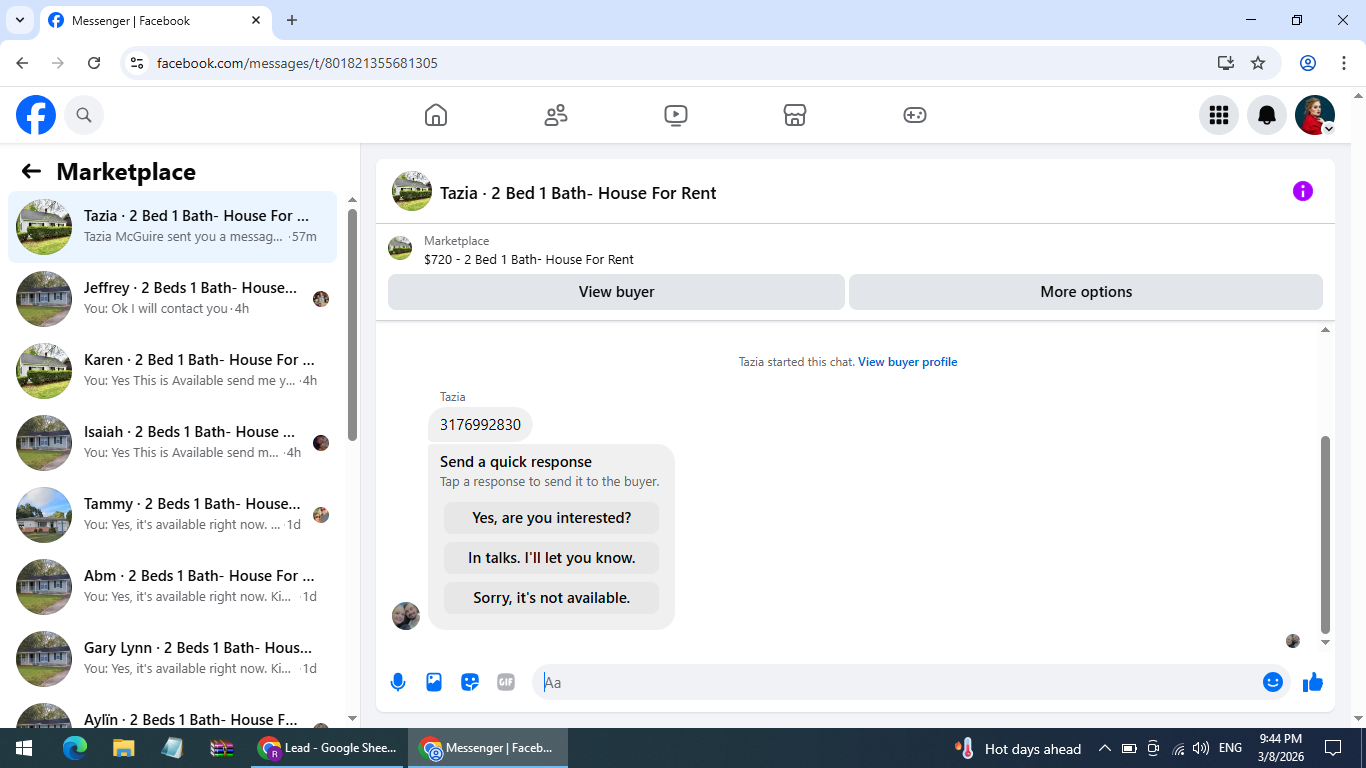Viewport: 1366px width, 768px height.
Task: Launch Microsoft Edge from the taskbar
Action: [75, 748]
